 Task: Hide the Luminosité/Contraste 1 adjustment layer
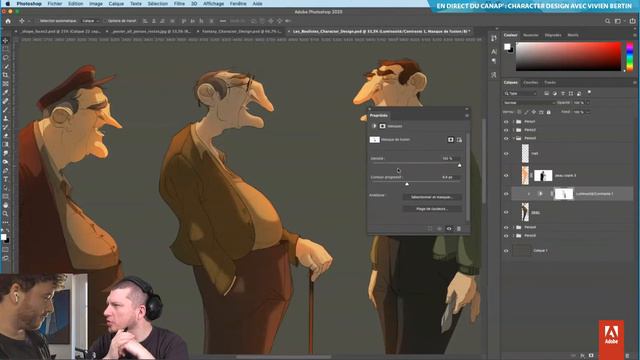[x=506, y=194]
